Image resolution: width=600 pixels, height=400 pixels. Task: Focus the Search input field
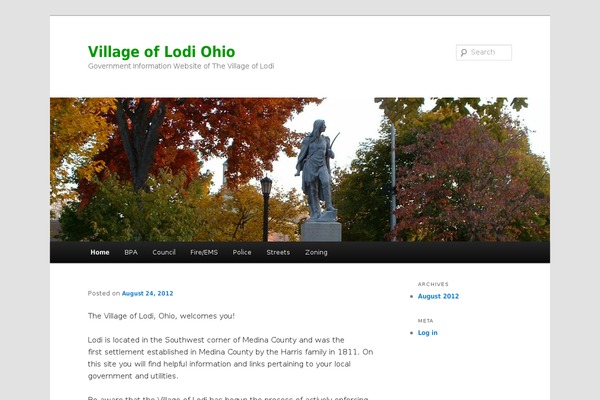tap(484, 52)
